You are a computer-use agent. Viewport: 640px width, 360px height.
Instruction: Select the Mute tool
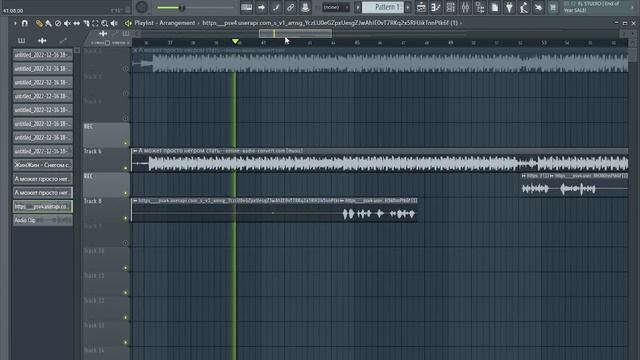67,24
